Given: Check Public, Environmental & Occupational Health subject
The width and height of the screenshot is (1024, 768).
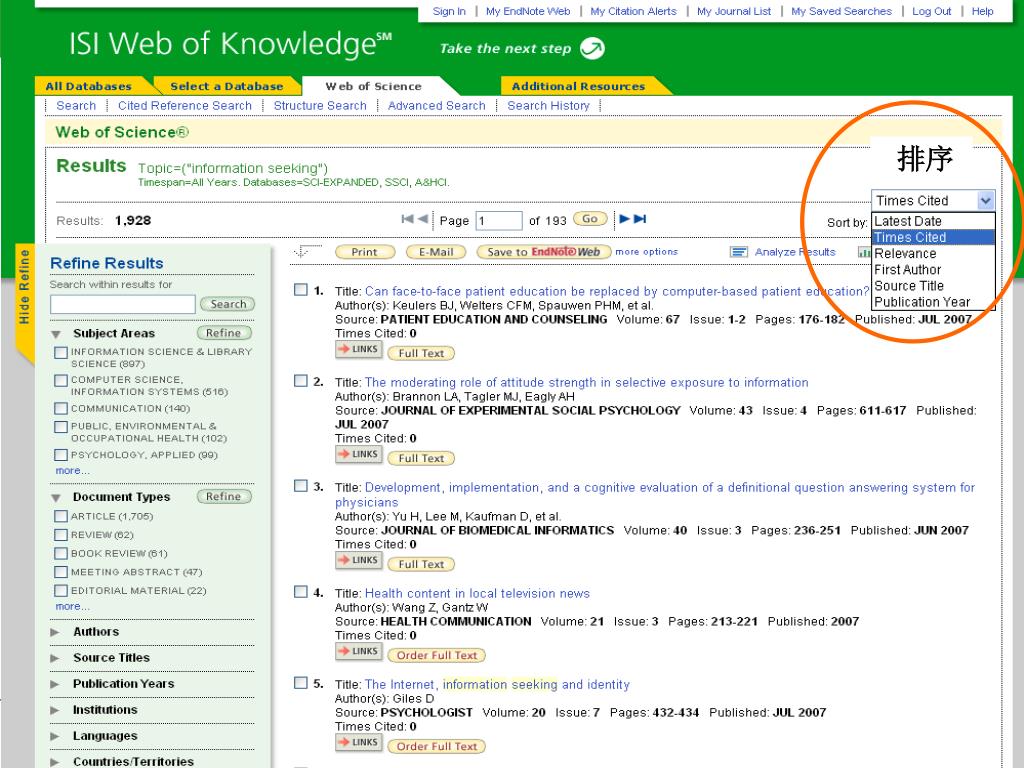Looking at the screenshot, I should point(61,426).
